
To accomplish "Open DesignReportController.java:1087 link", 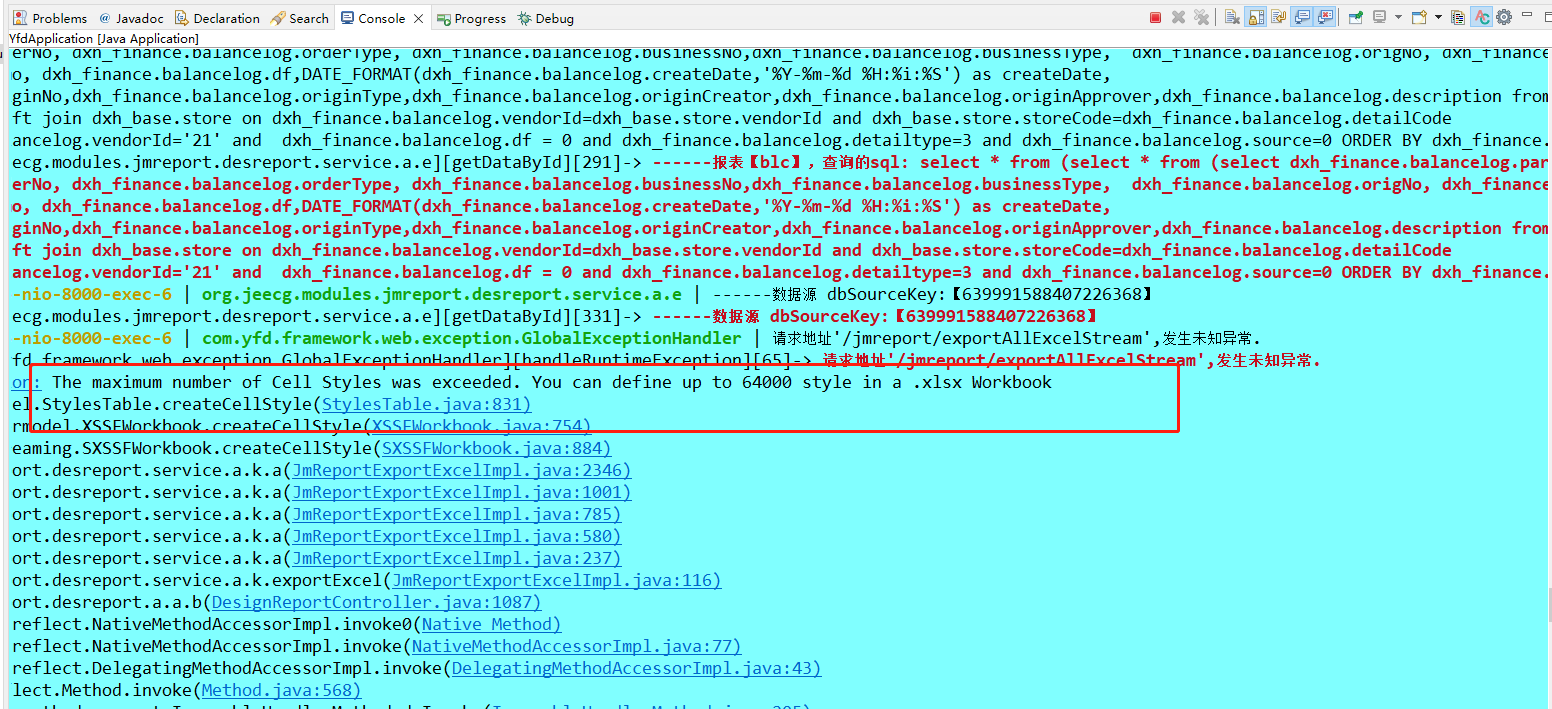I will pyautogui.click(x=376, y=602).
